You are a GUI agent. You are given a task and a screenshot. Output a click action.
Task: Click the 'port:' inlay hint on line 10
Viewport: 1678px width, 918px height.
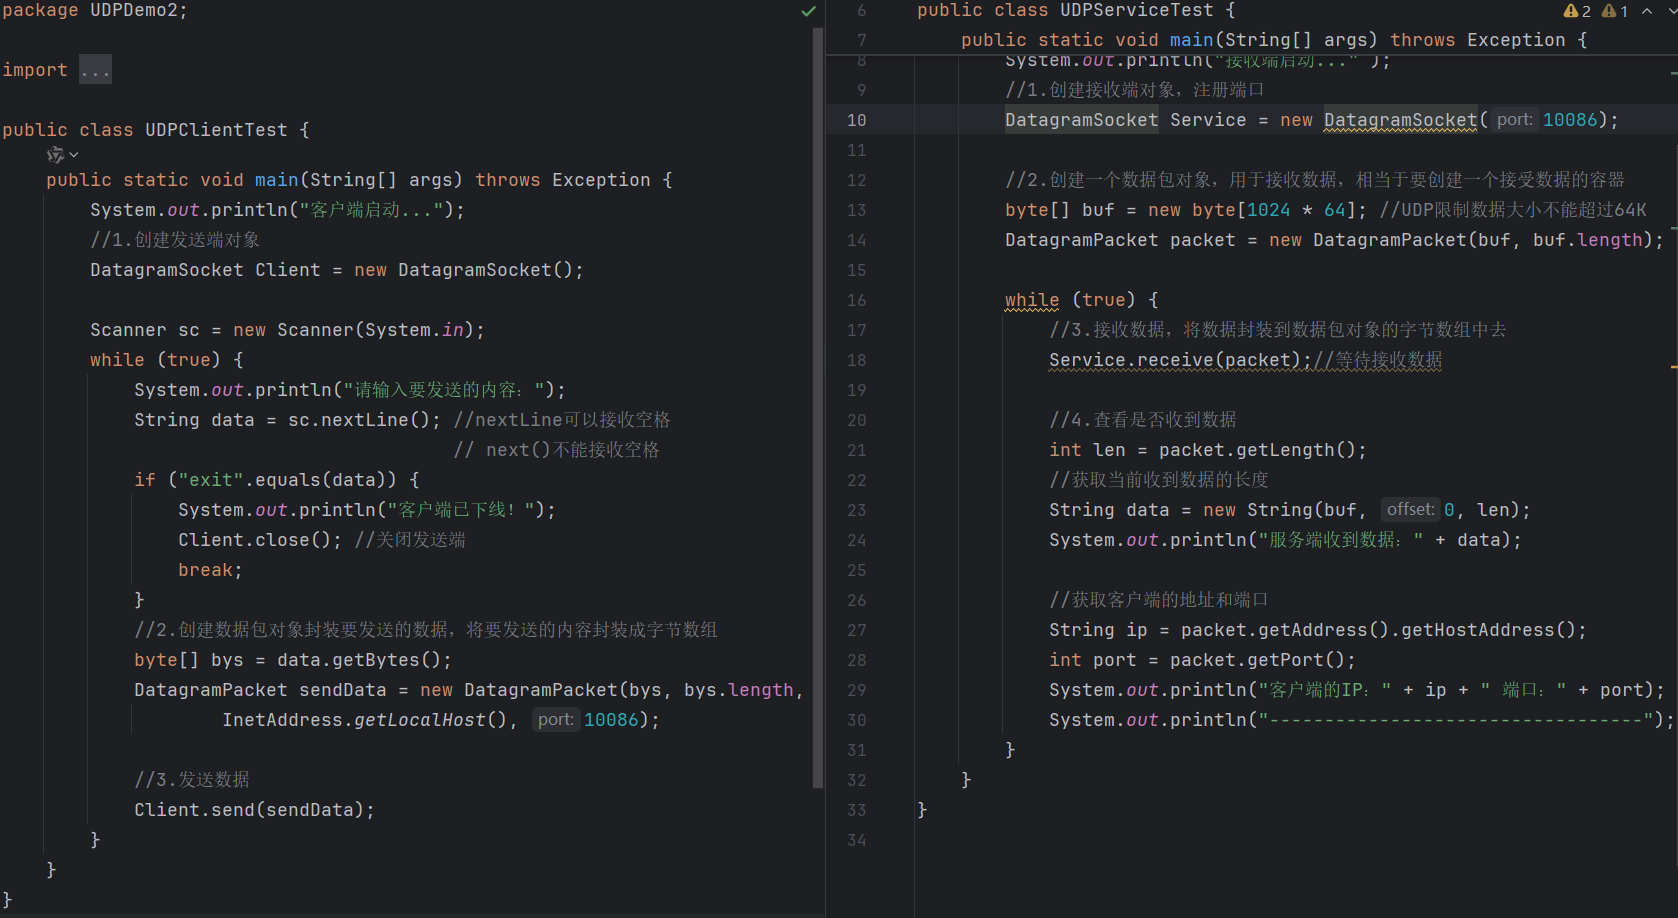tap(1515, 120)
